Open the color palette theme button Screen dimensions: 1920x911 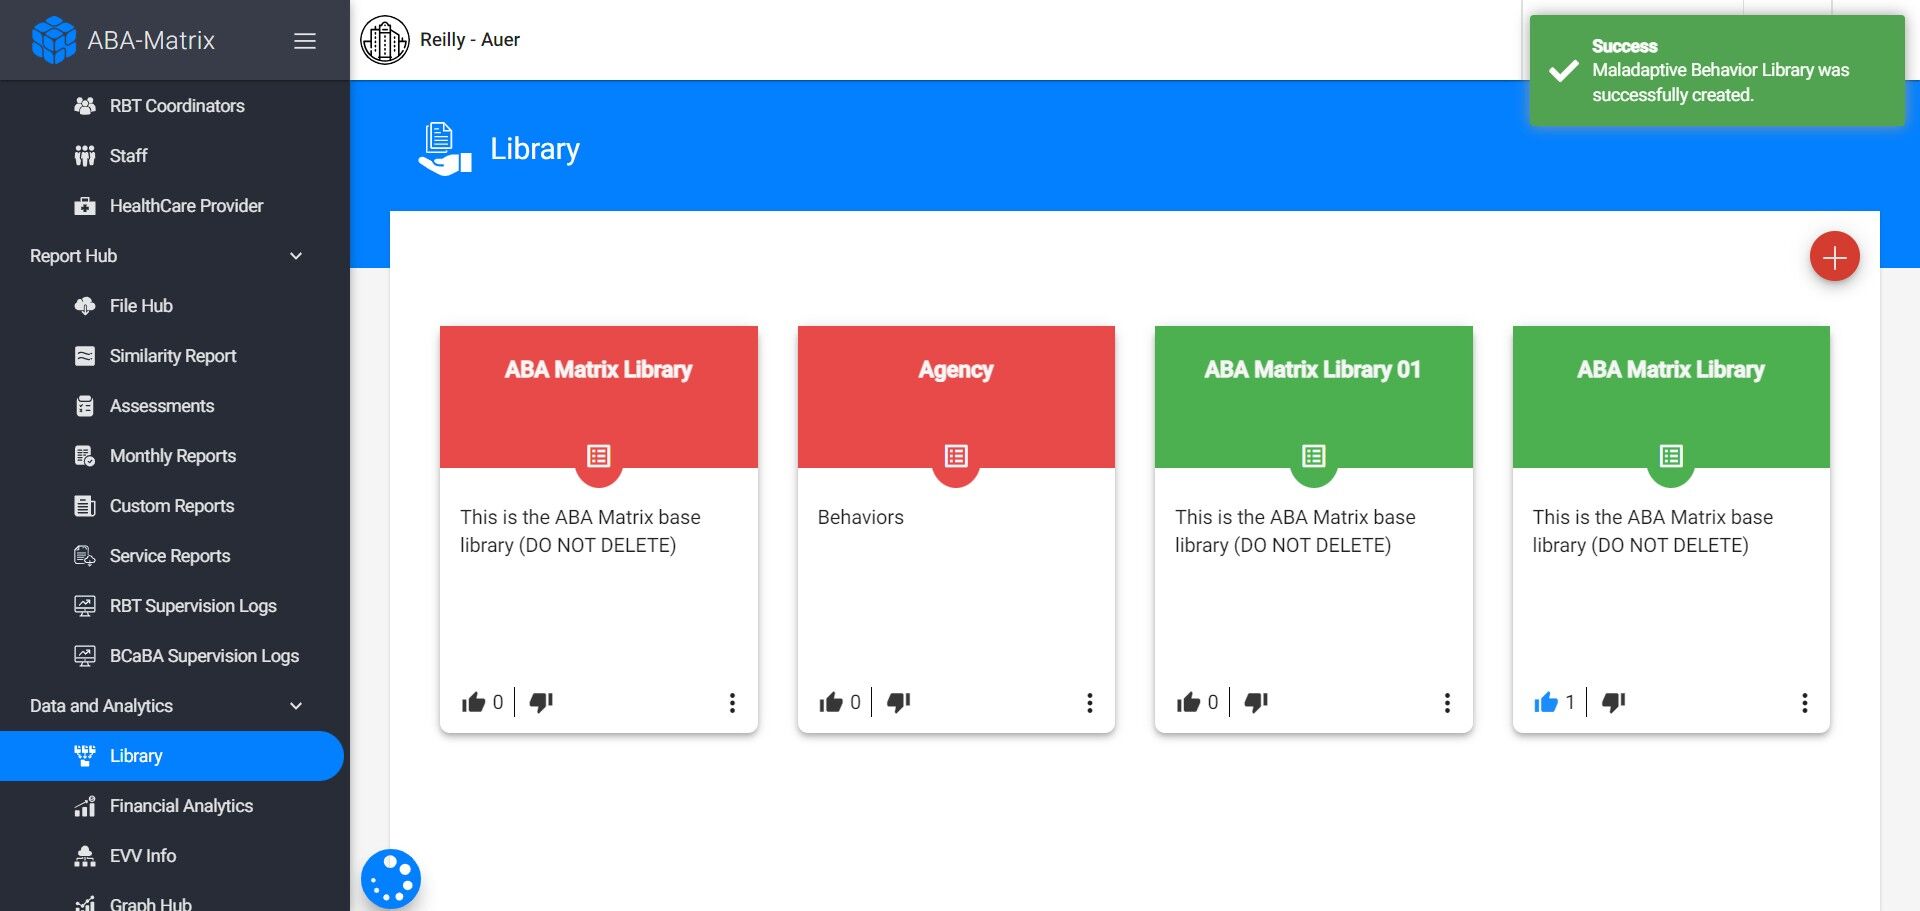pyautogui.click(x=391, y=879)
